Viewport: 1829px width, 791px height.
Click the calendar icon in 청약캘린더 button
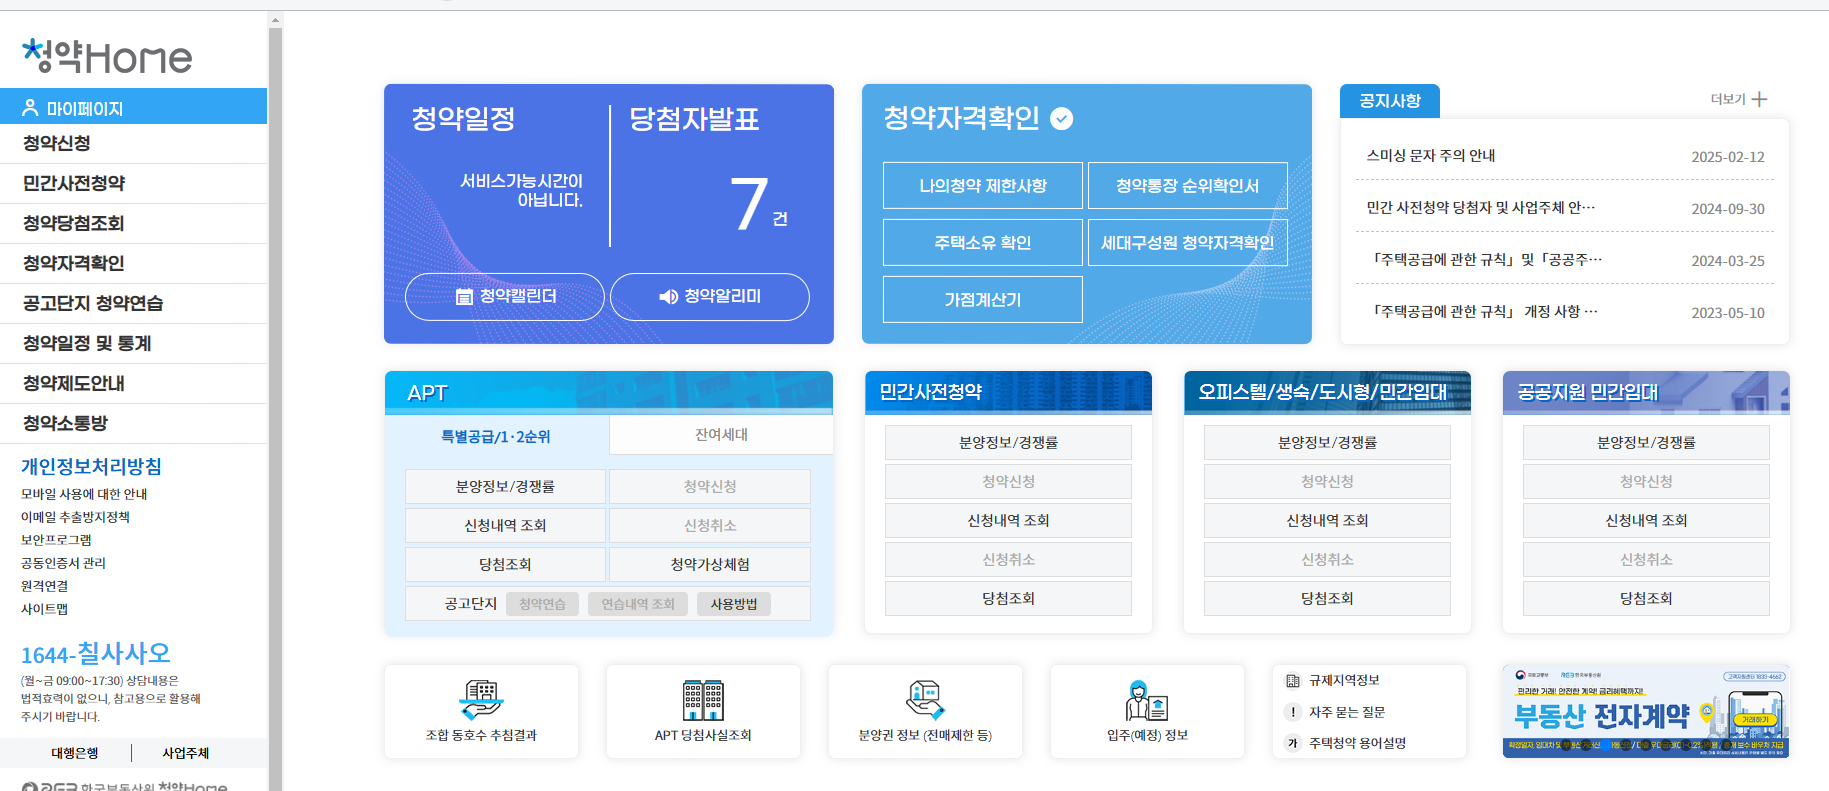(464, 297)
